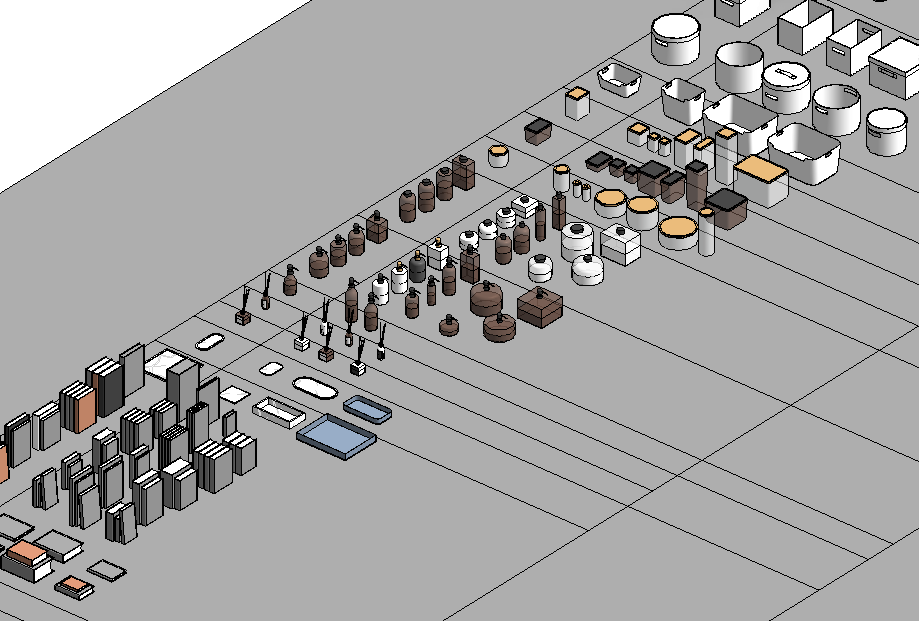Image resolution: width=919 pixels, height=621 pixels.
Task: Pick the white rectangular open tray
Action: (279, 412)
